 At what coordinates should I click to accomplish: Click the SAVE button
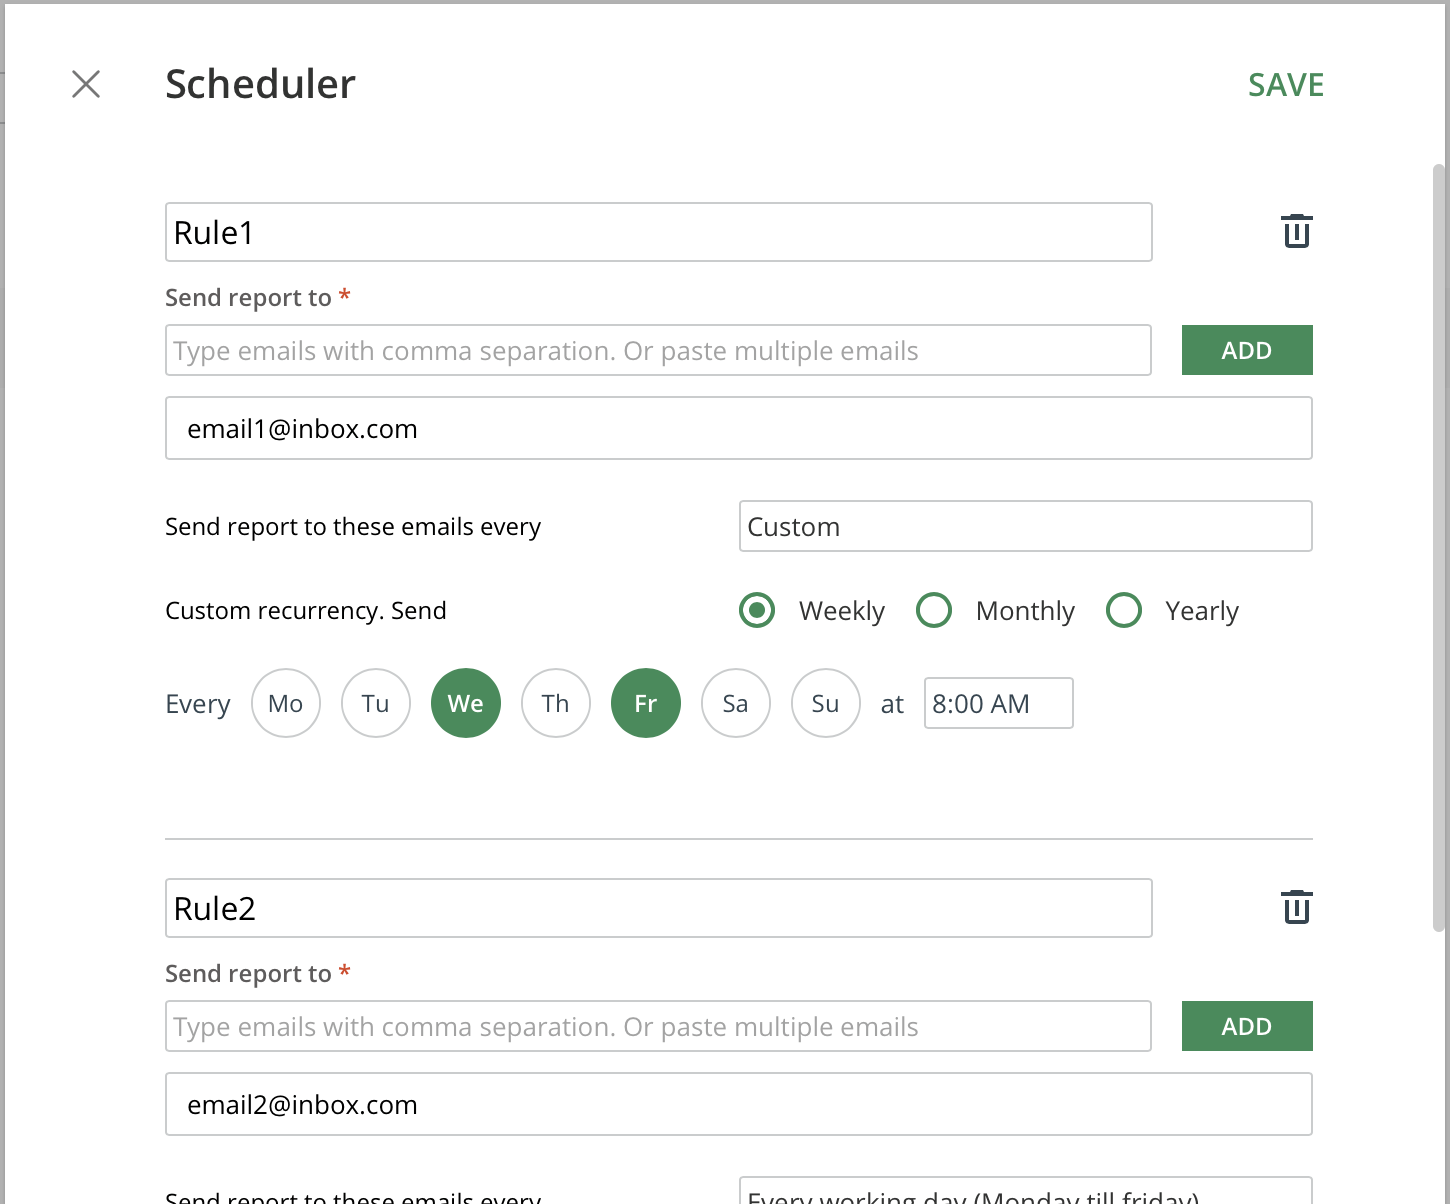click(1286, 85)
